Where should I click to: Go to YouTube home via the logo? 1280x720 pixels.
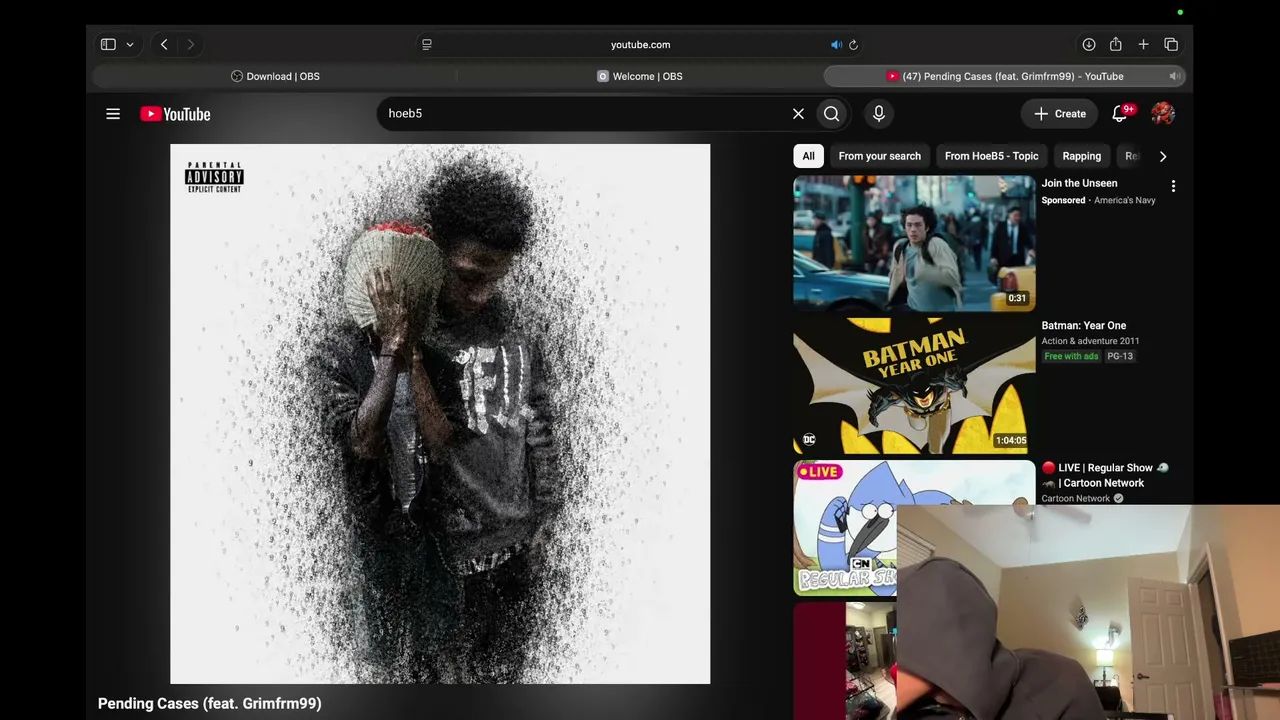(x=175, y=114)
